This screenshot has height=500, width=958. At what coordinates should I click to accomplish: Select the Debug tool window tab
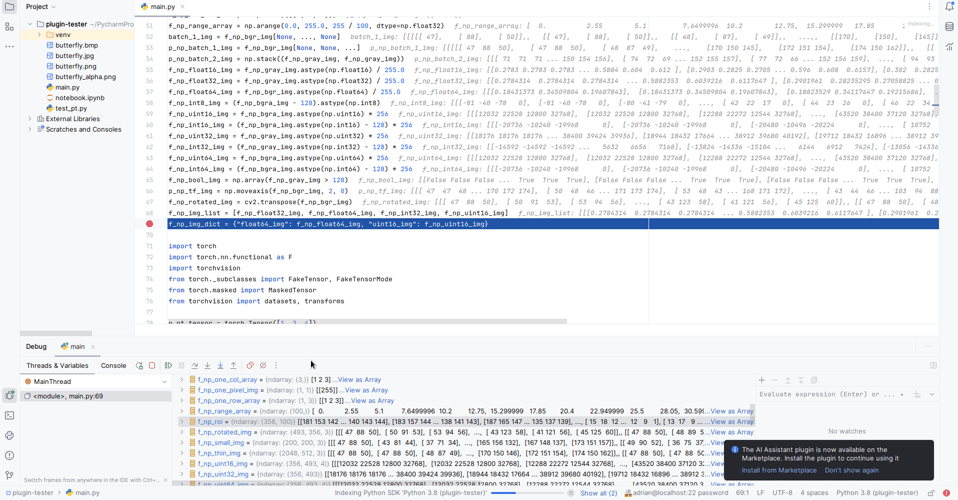36,347
